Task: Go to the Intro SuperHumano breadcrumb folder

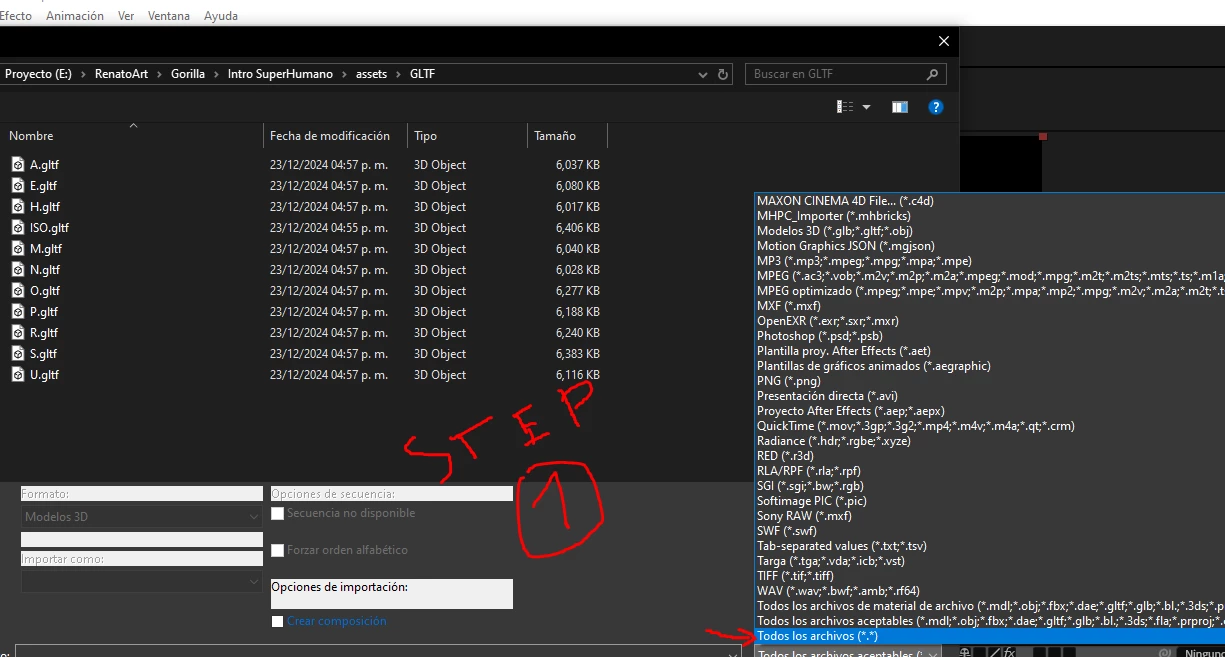Action: tap(280, 74)
